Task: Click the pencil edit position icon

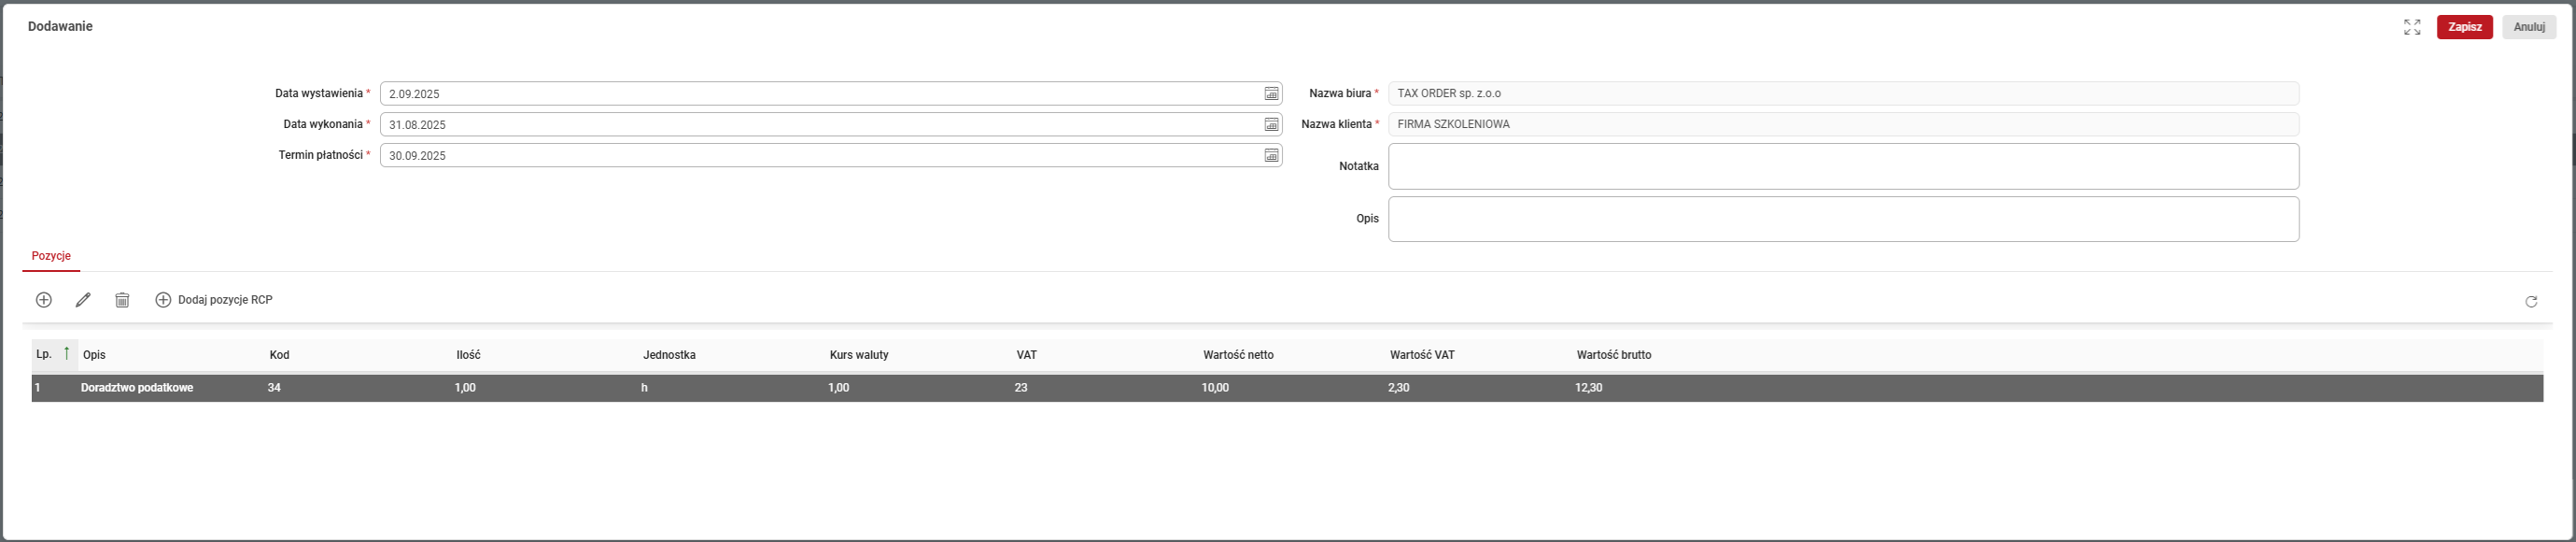Action: (x=83, y=300)
